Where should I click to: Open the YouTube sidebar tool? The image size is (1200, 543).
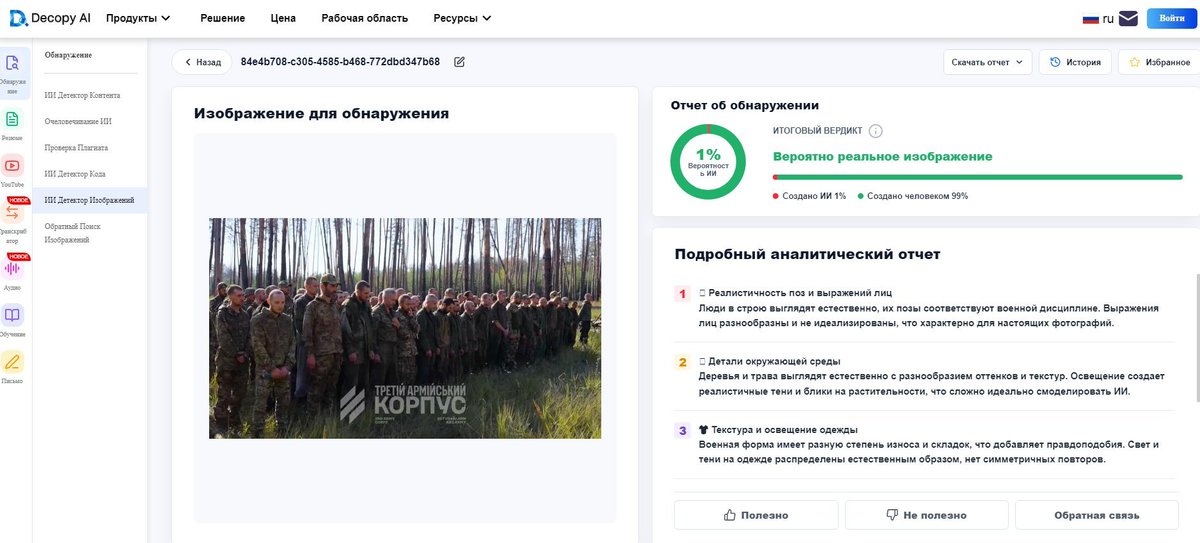coord(13,171)
